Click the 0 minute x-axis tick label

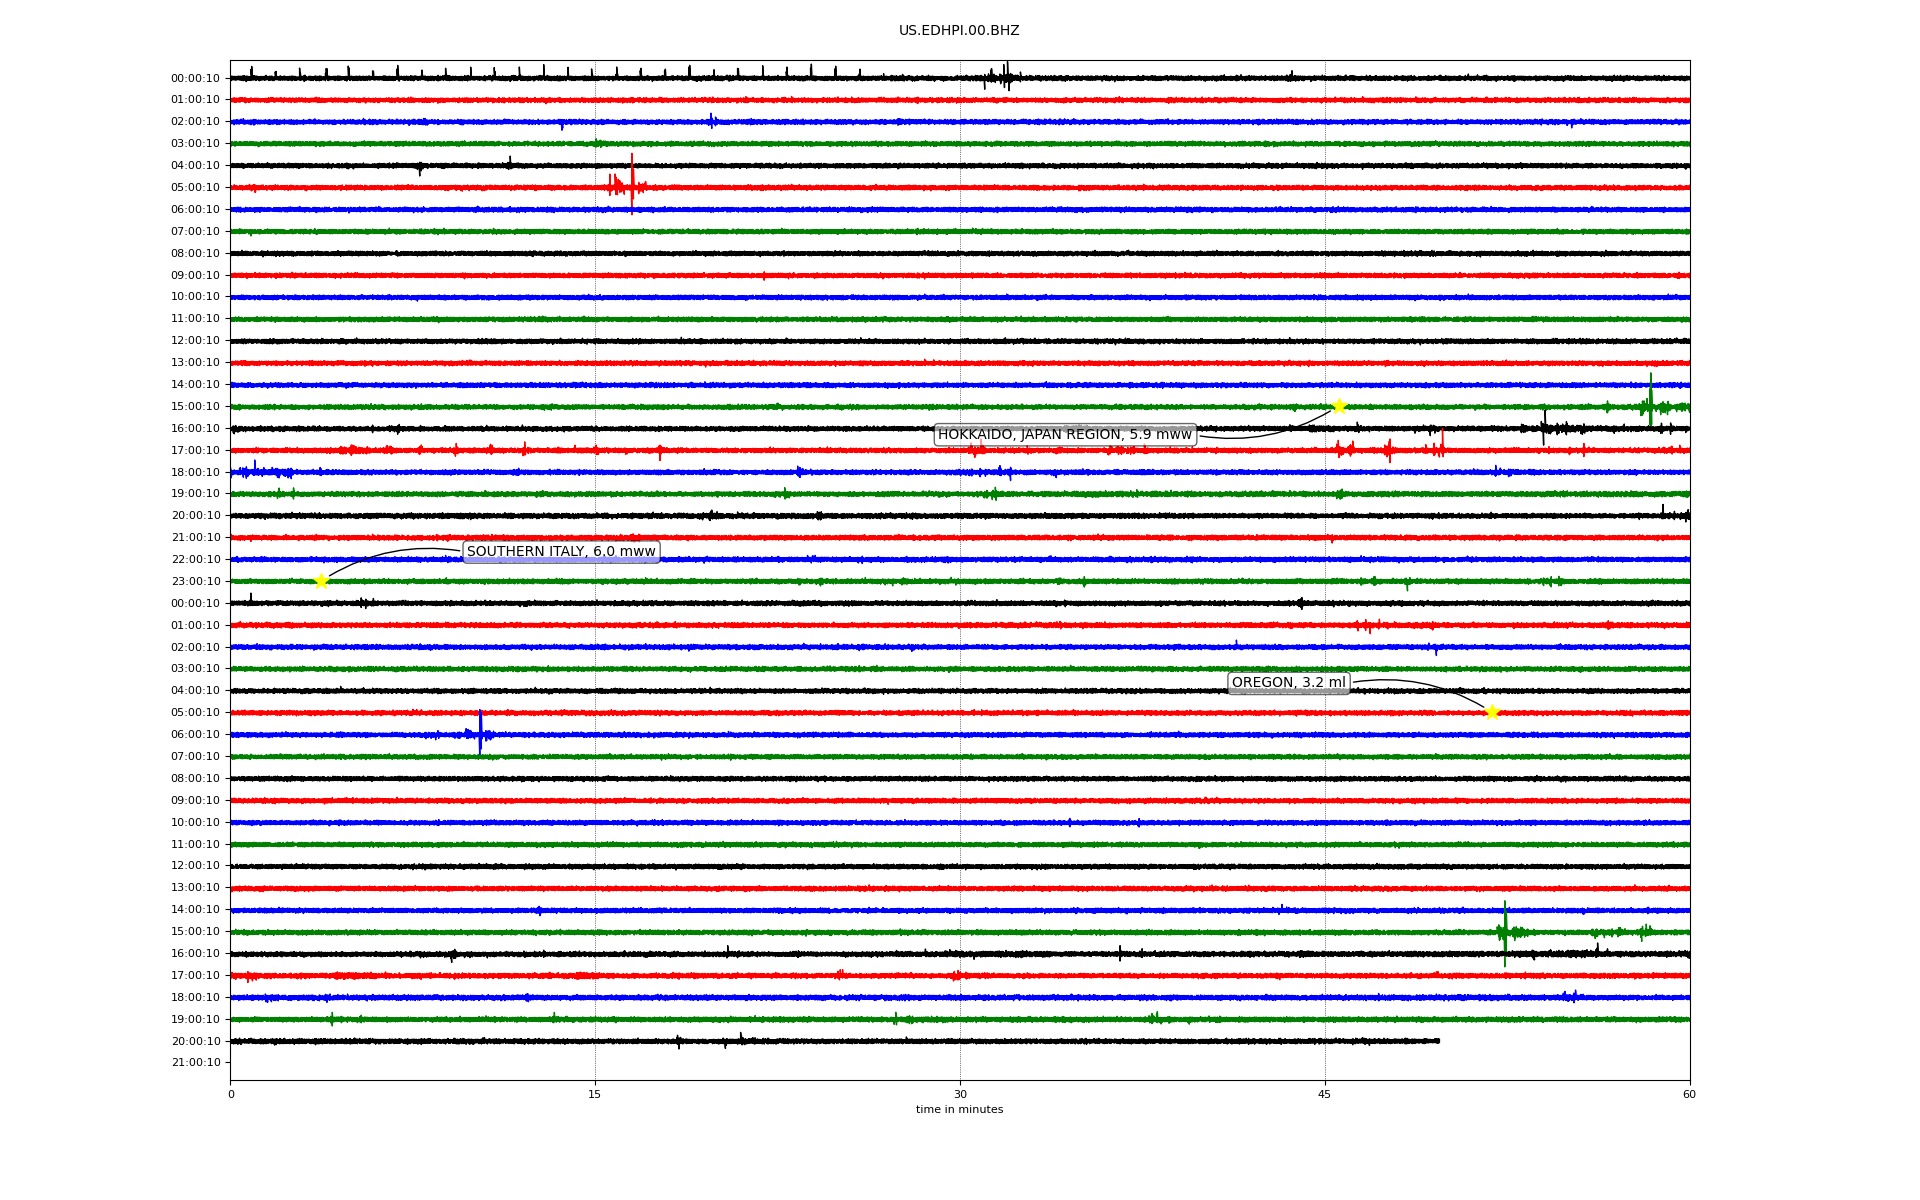[231, 1094]
